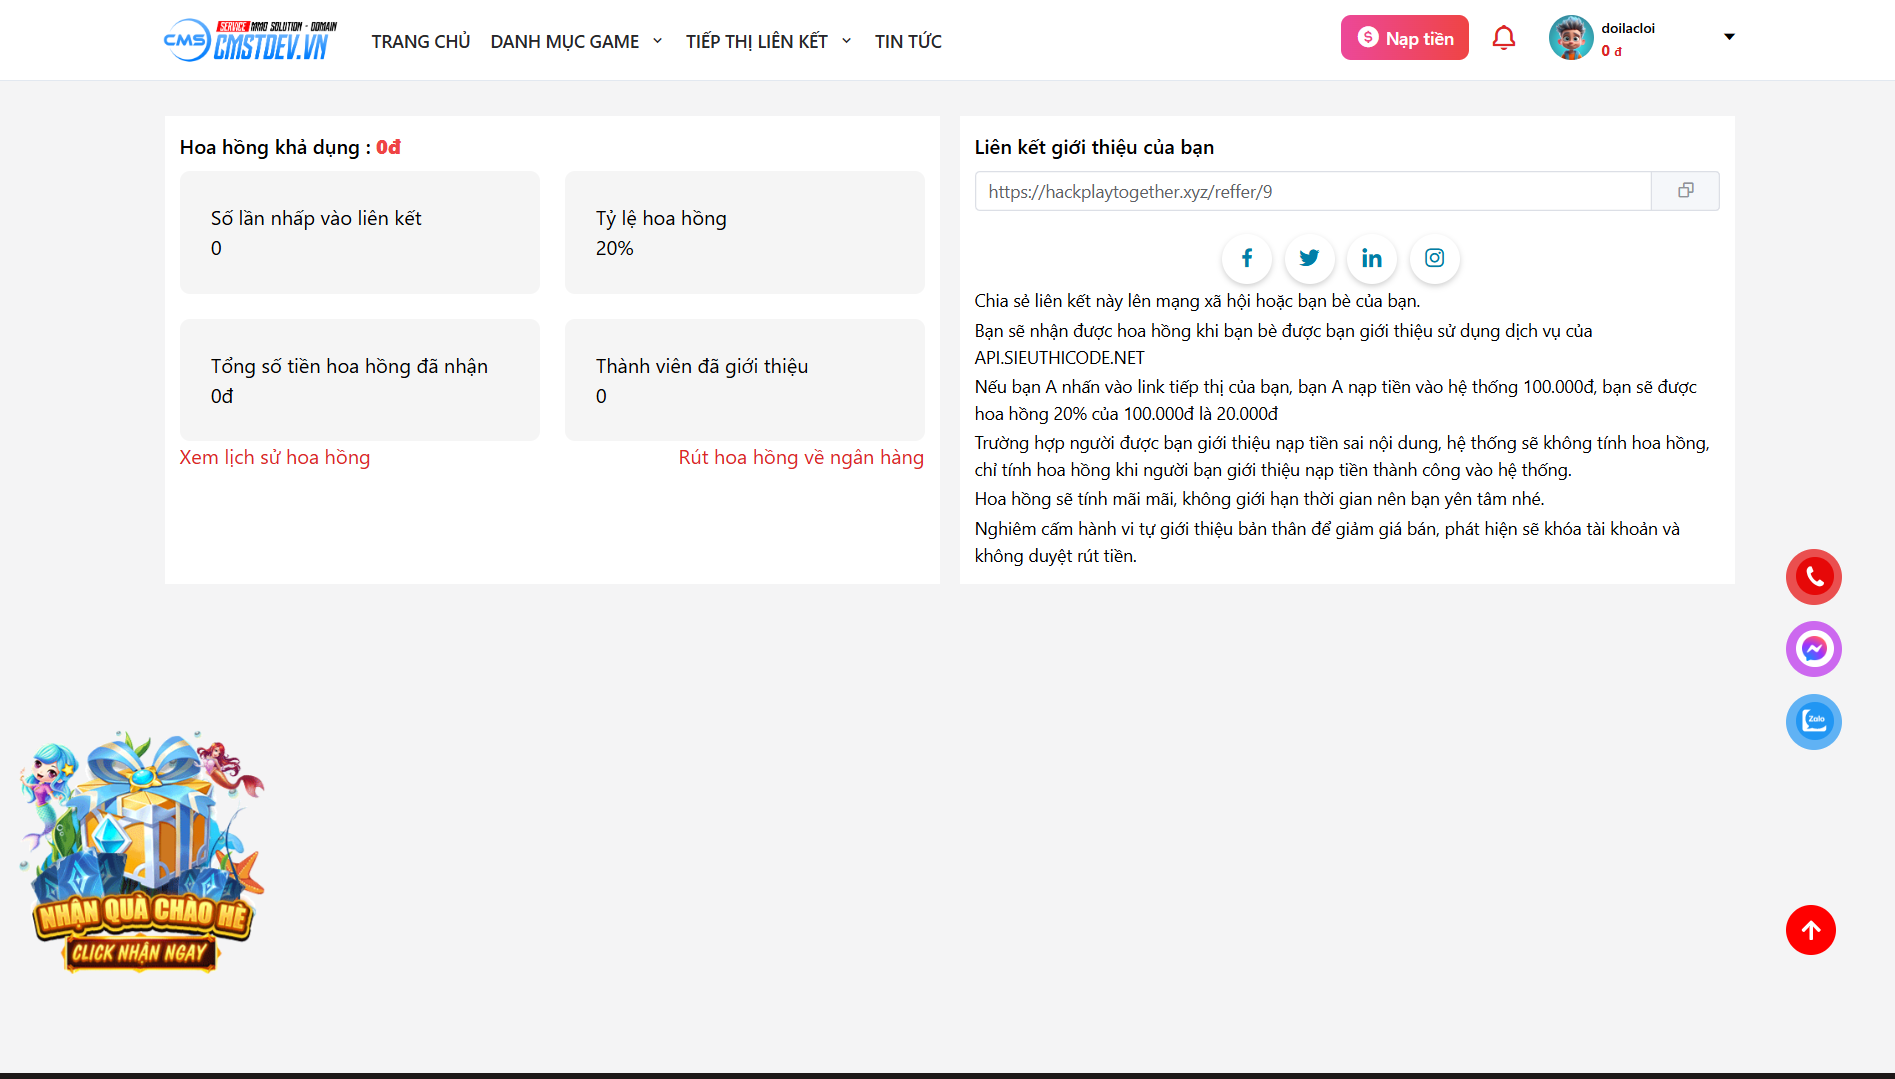Viewport: 1895px width, 1079px height.
Task: Open Xem lịch sử hoa hồng link
Action: tap(275, 457)
